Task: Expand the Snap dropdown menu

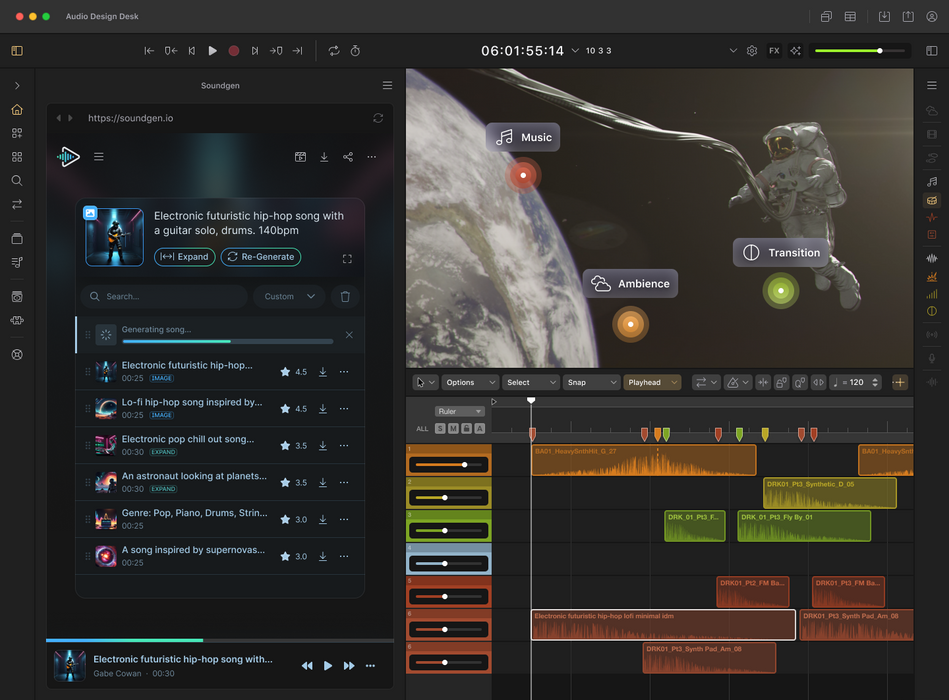Action: 591,382
